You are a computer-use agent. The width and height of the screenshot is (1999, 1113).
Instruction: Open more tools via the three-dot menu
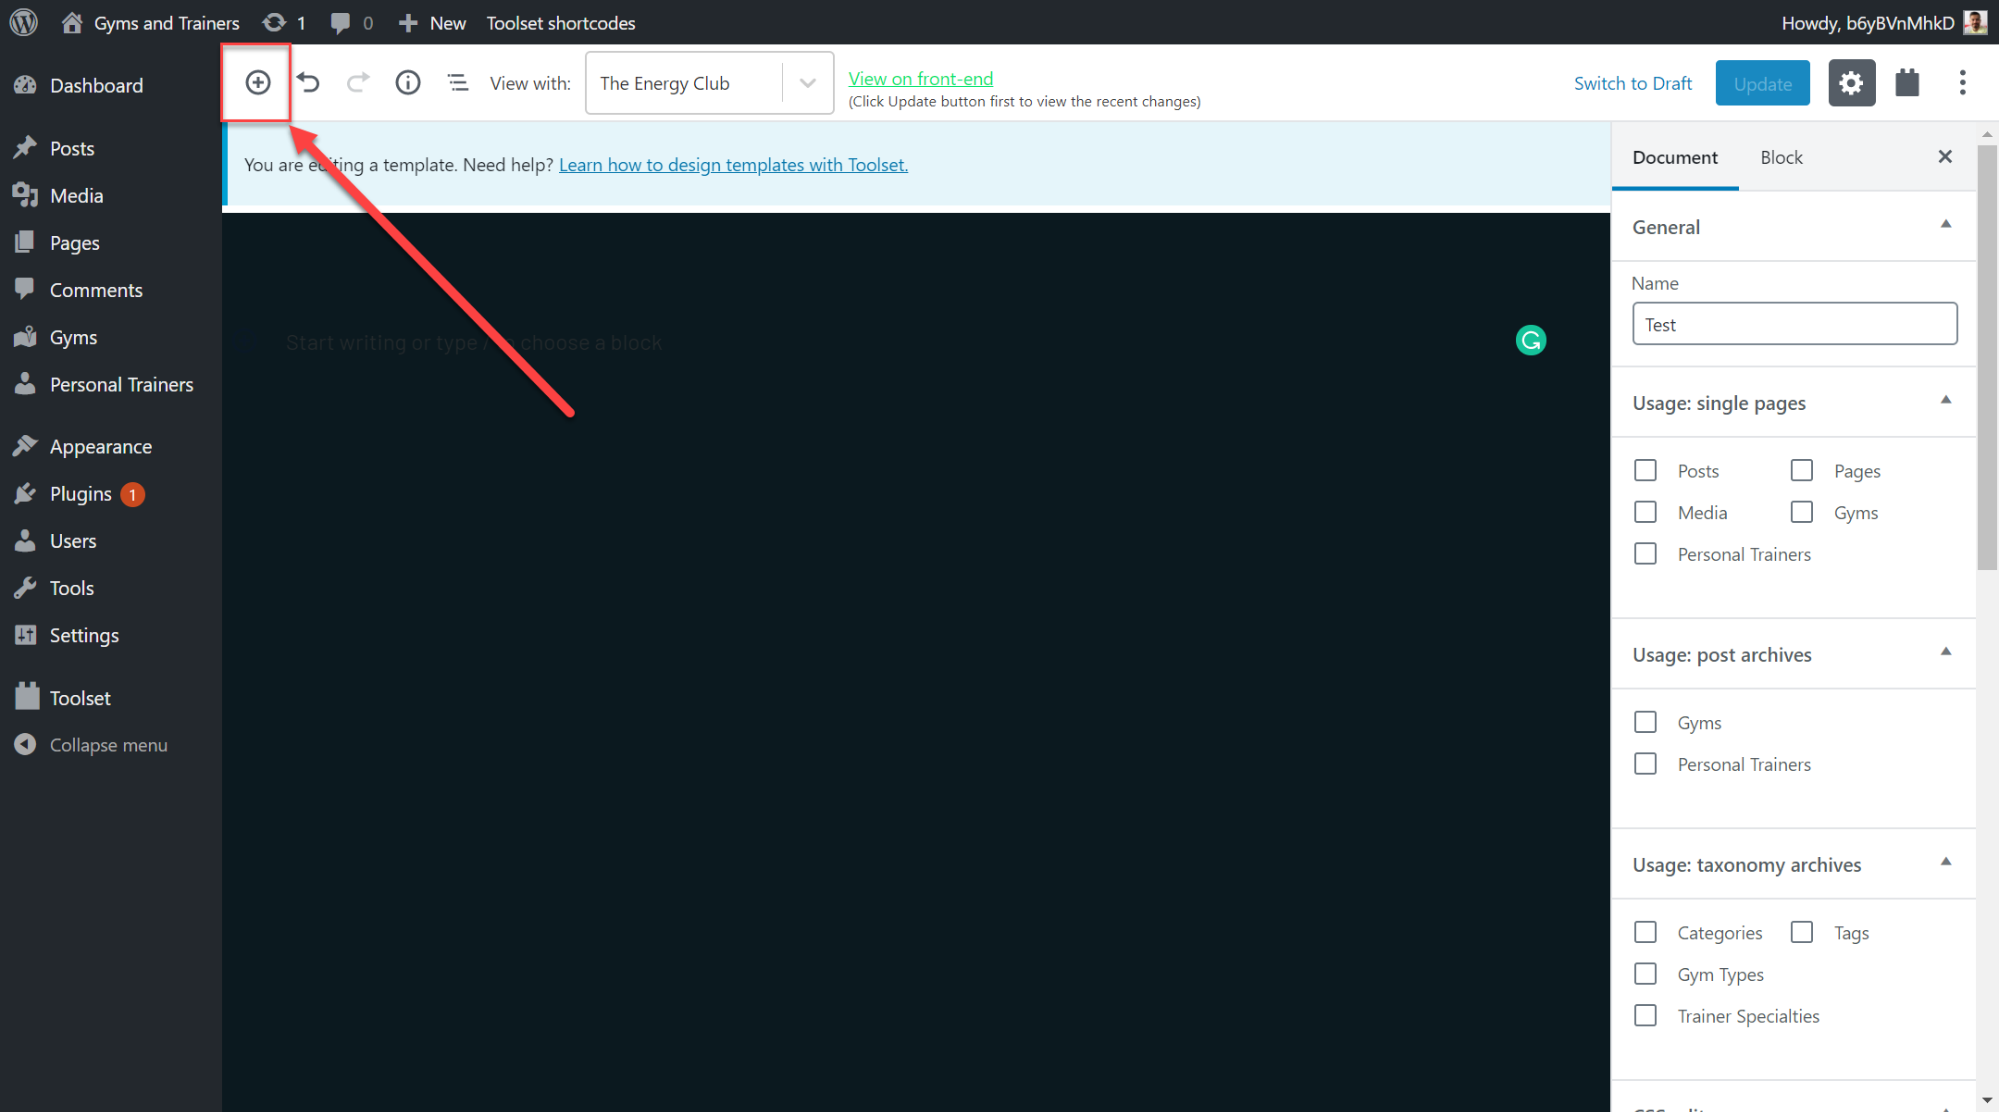[1962, 82]
